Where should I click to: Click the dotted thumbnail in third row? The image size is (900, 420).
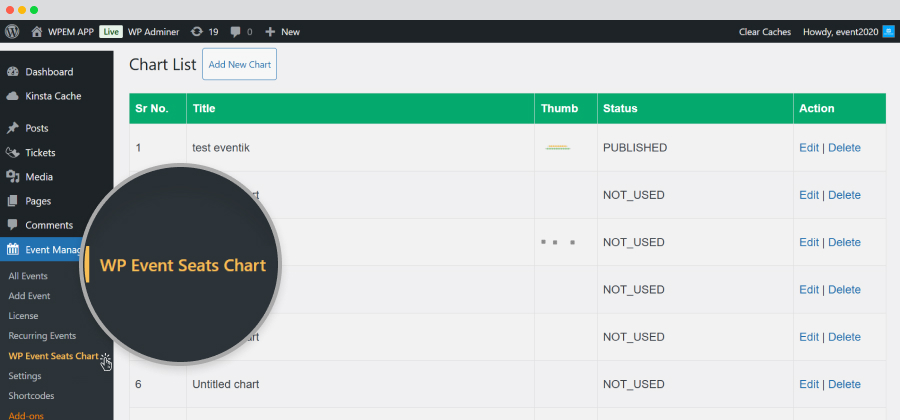click(558, 242)
